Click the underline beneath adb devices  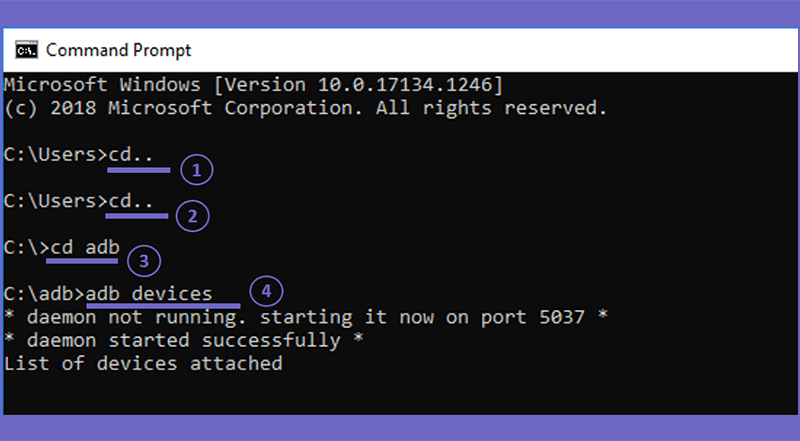pos(163,306)
